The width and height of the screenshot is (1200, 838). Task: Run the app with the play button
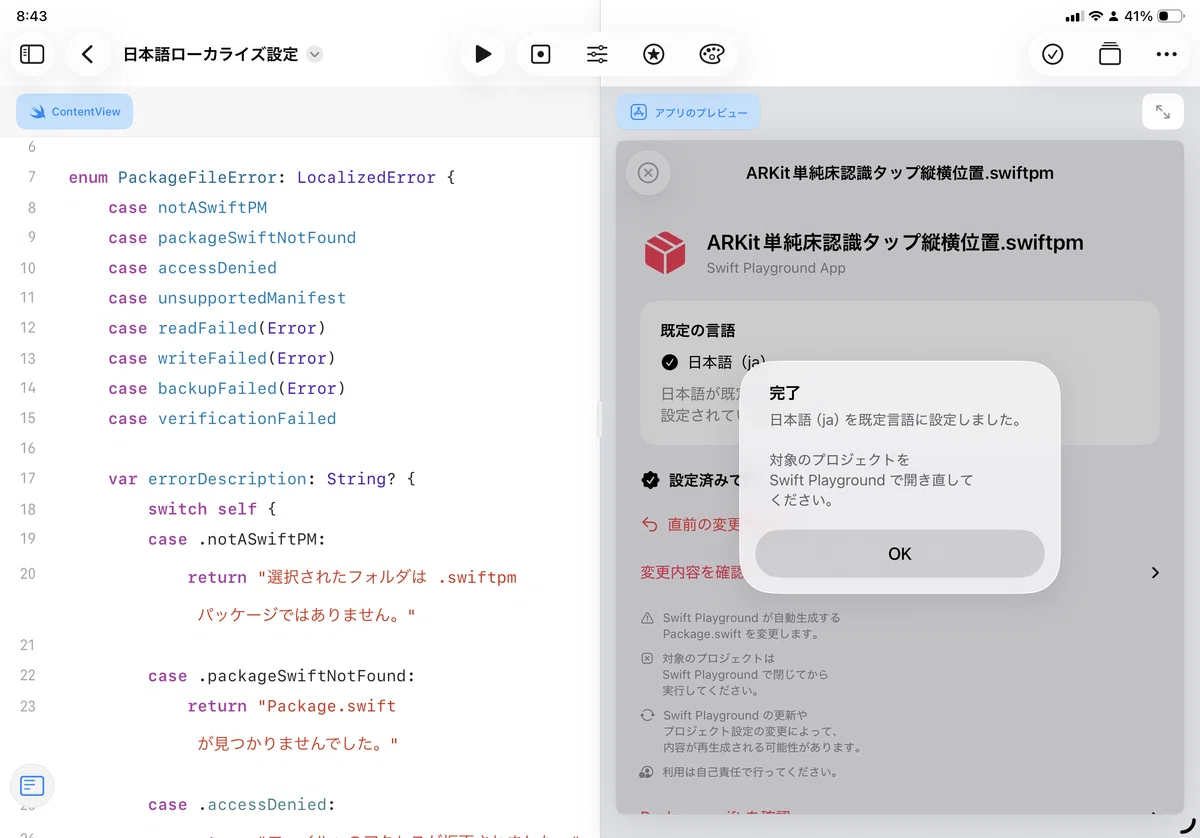(x=483, y=54)
